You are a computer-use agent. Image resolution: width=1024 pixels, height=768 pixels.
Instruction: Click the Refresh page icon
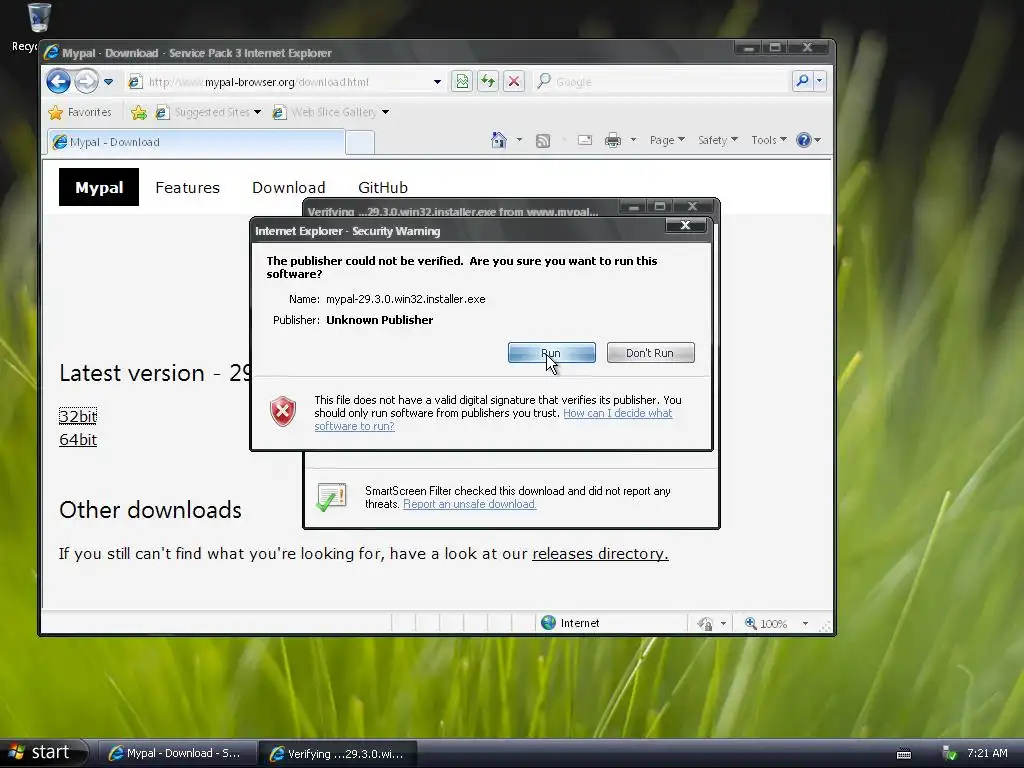coord(488,82)
